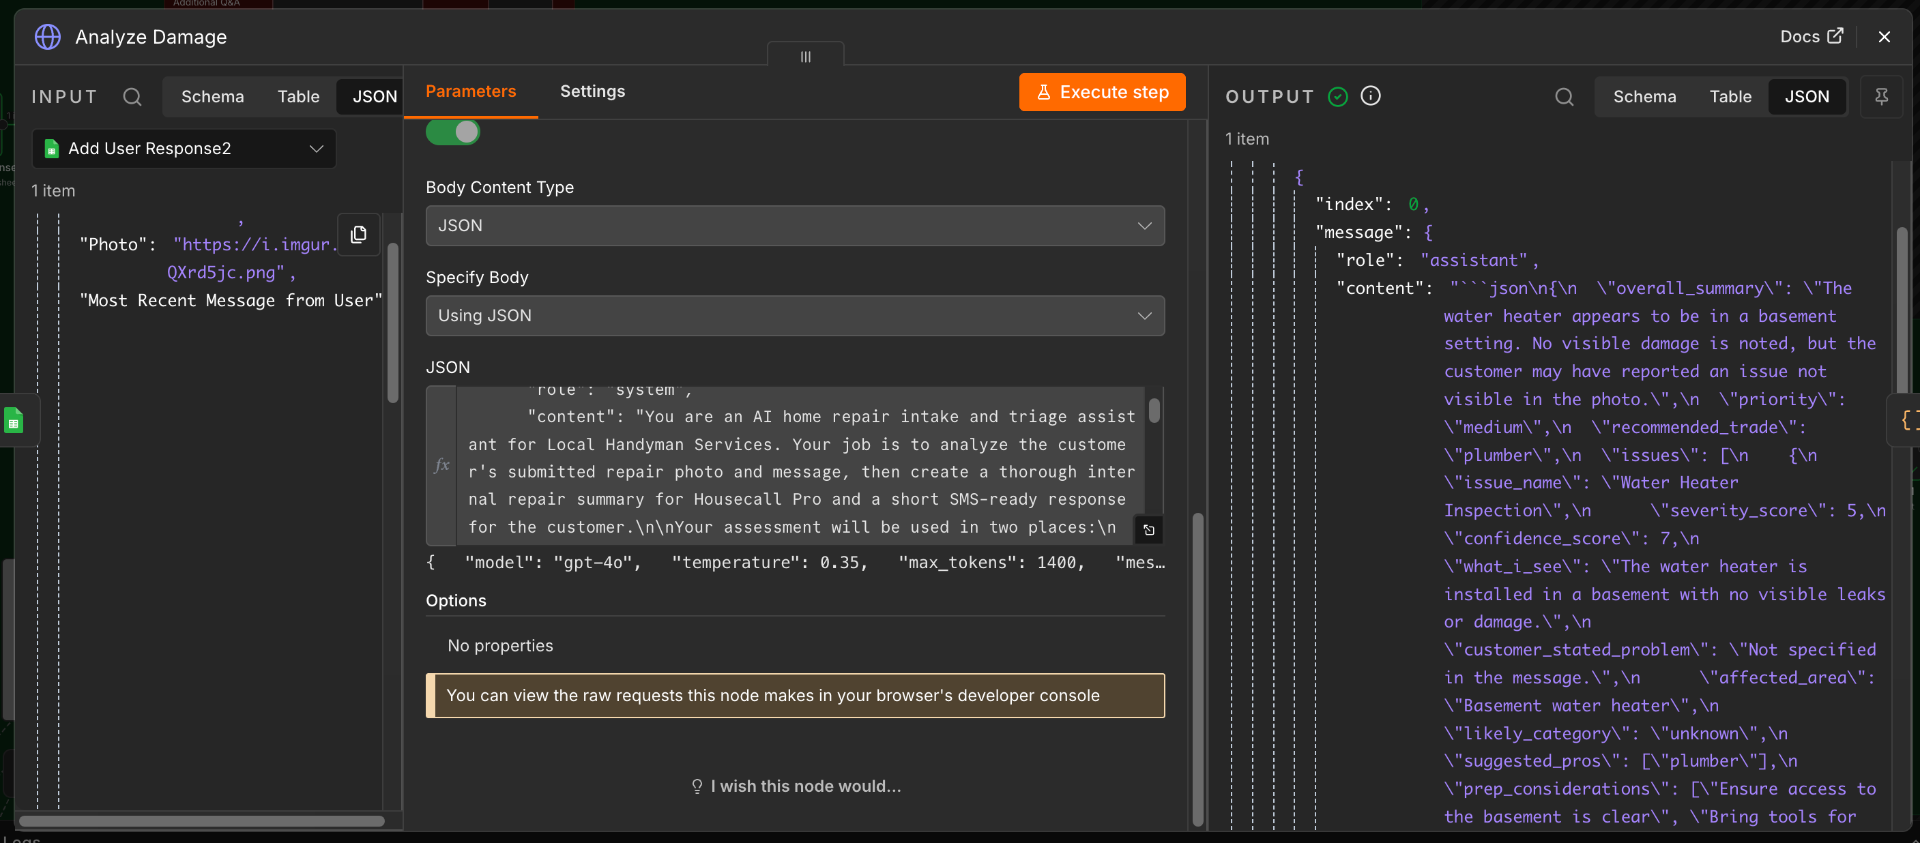Open the Add User Response2 input source dropdown
1920x843 pixels.
185,149
